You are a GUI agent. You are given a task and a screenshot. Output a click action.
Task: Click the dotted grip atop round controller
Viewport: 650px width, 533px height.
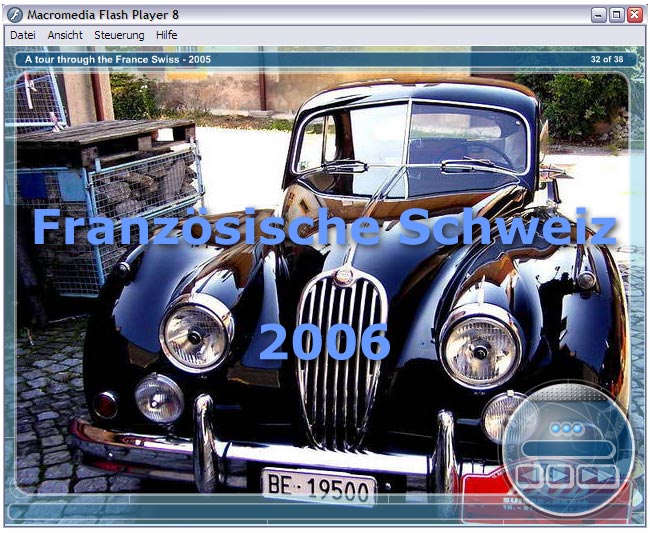click(567, 393)
